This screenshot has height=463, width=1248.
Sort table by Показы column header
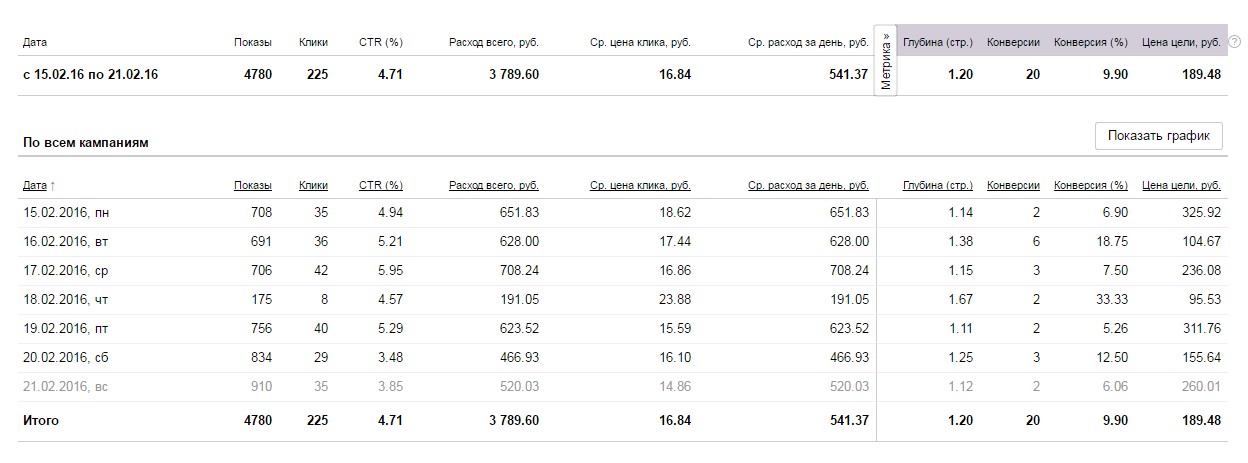coord(253,185)
